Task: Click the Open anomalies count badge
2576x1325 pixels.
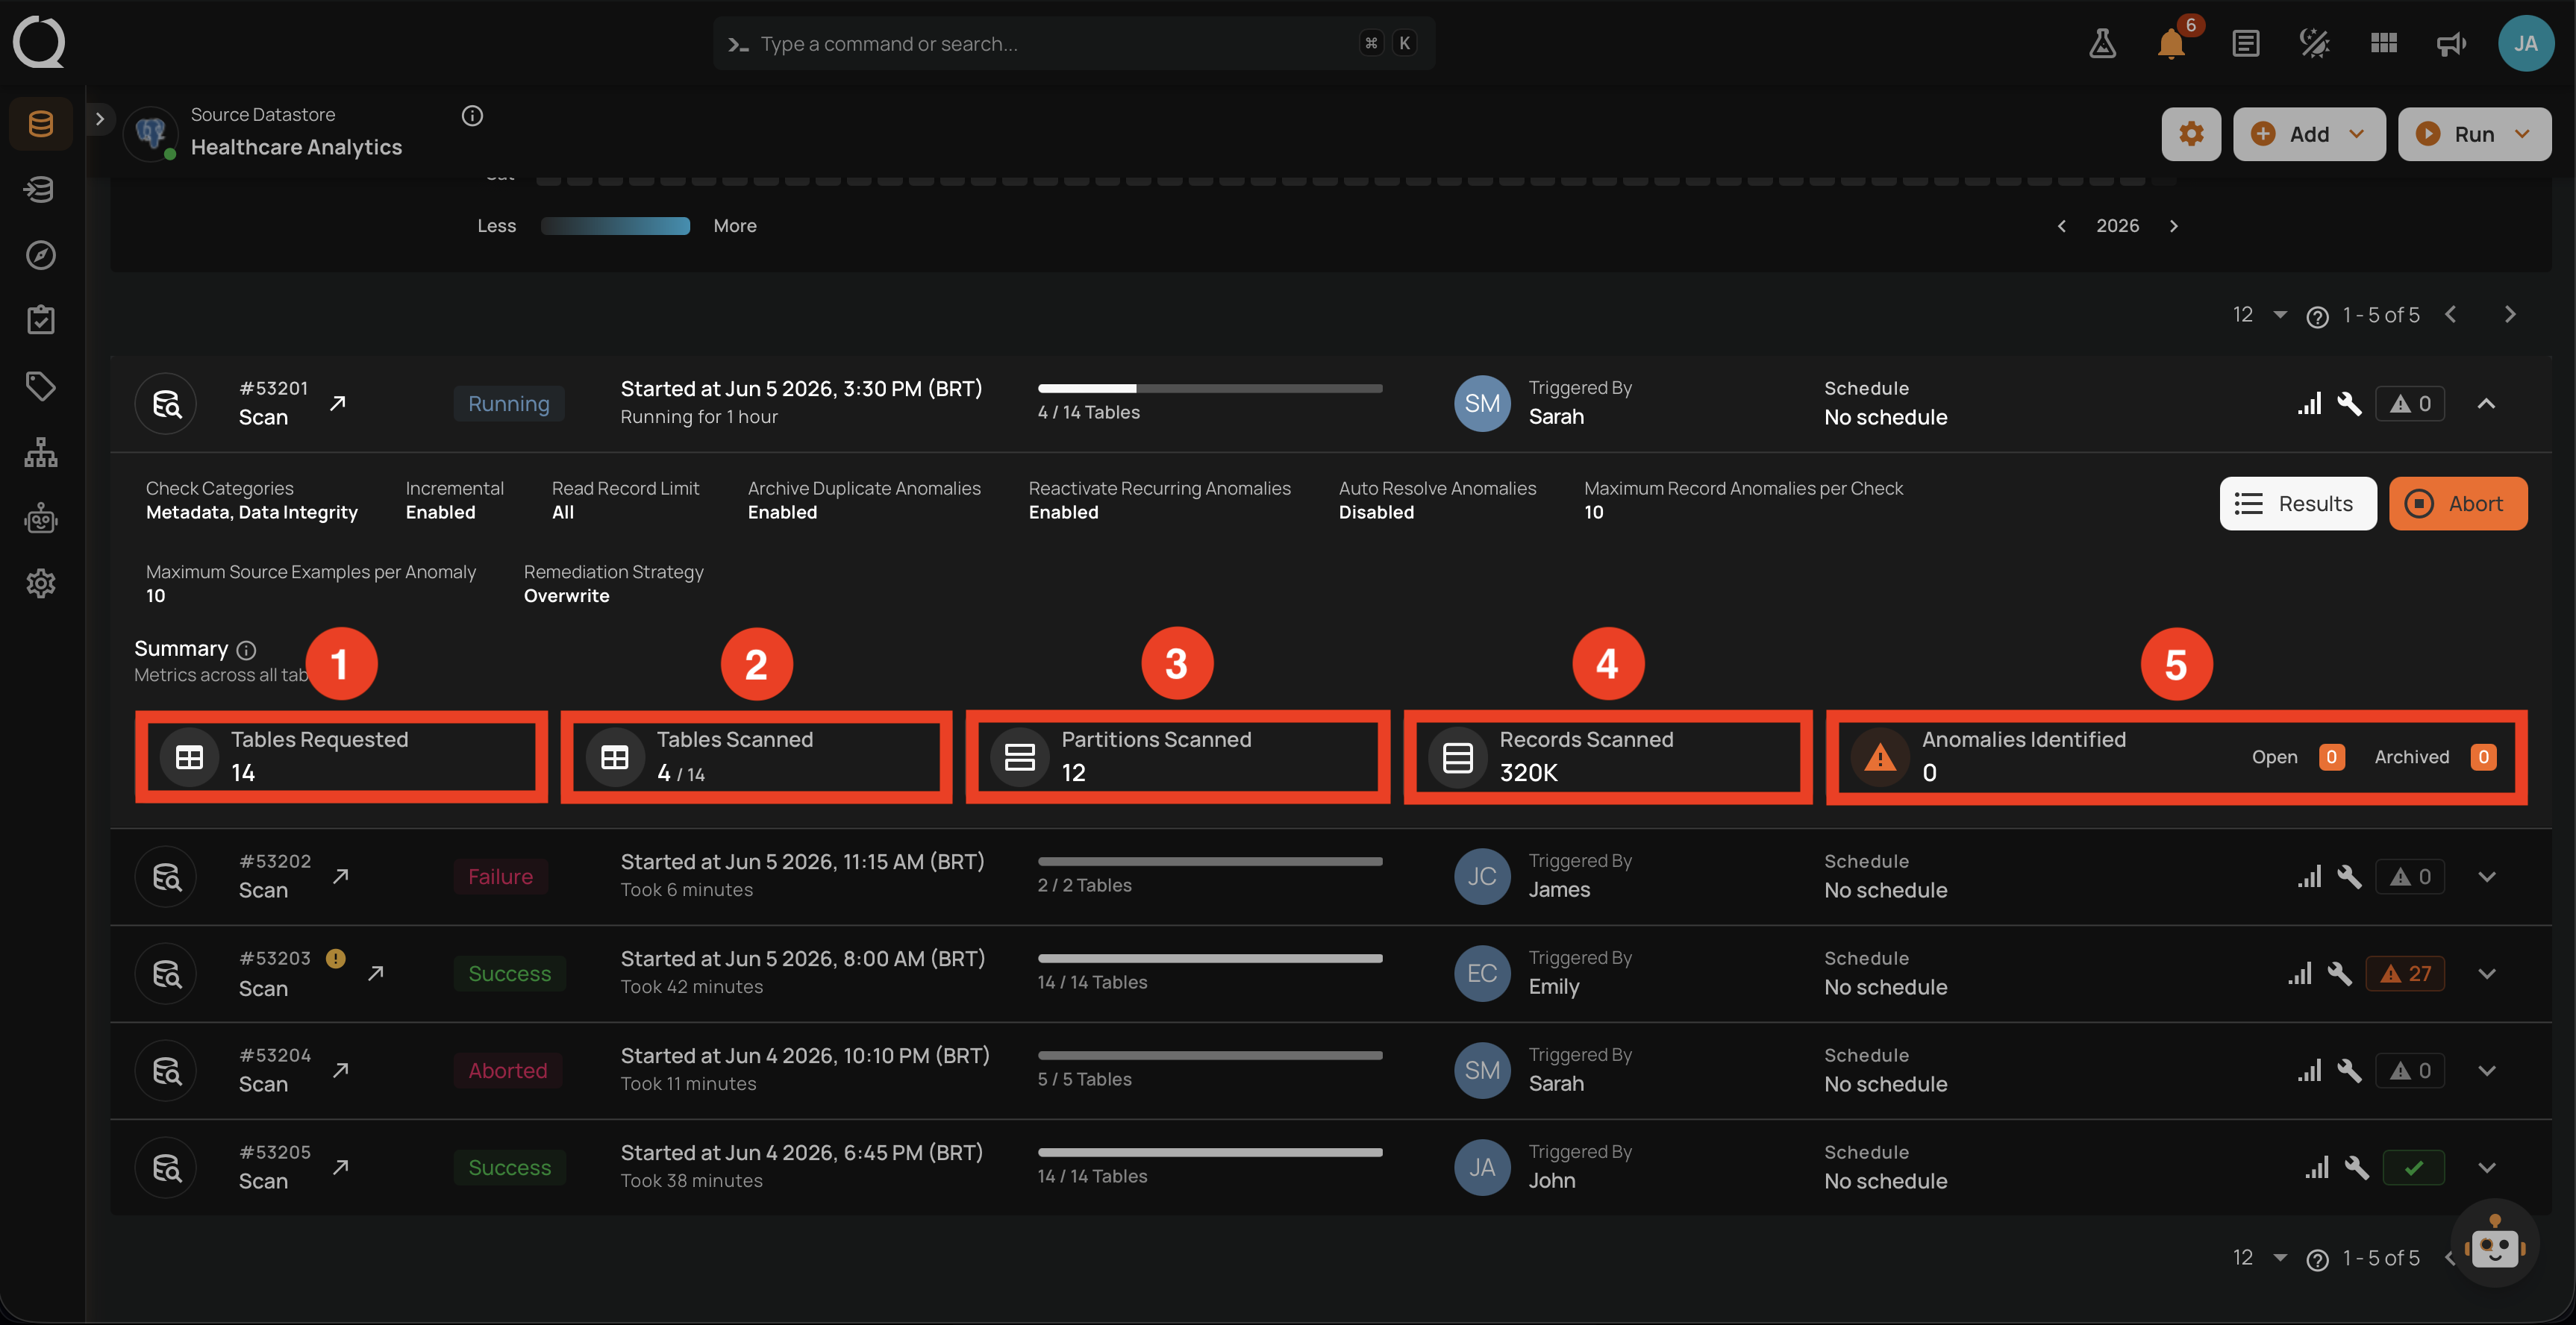Action: (x=2332, y=757)
